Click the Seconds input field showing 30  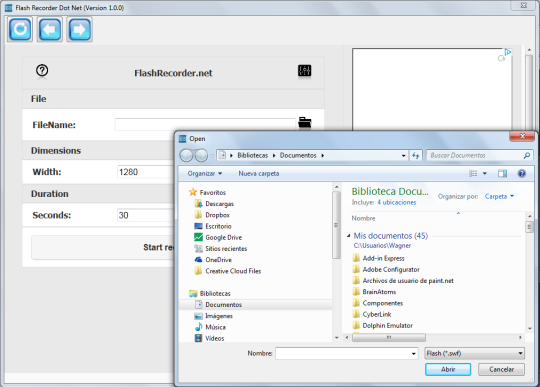click(146, 215)
